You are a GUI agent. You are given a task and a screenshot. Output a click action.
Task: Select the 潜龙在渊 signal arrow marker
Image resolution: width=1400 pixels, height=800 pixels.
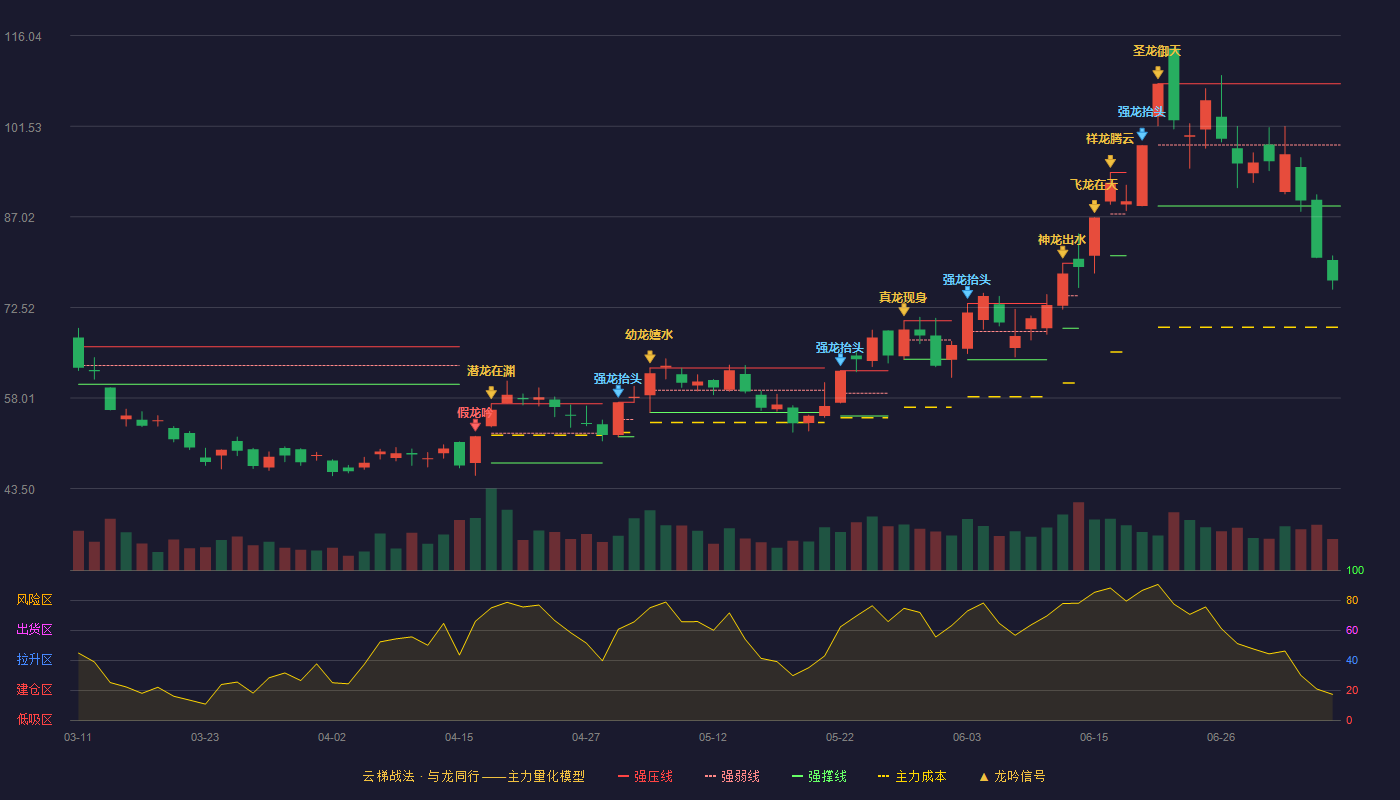click(491, 392)
